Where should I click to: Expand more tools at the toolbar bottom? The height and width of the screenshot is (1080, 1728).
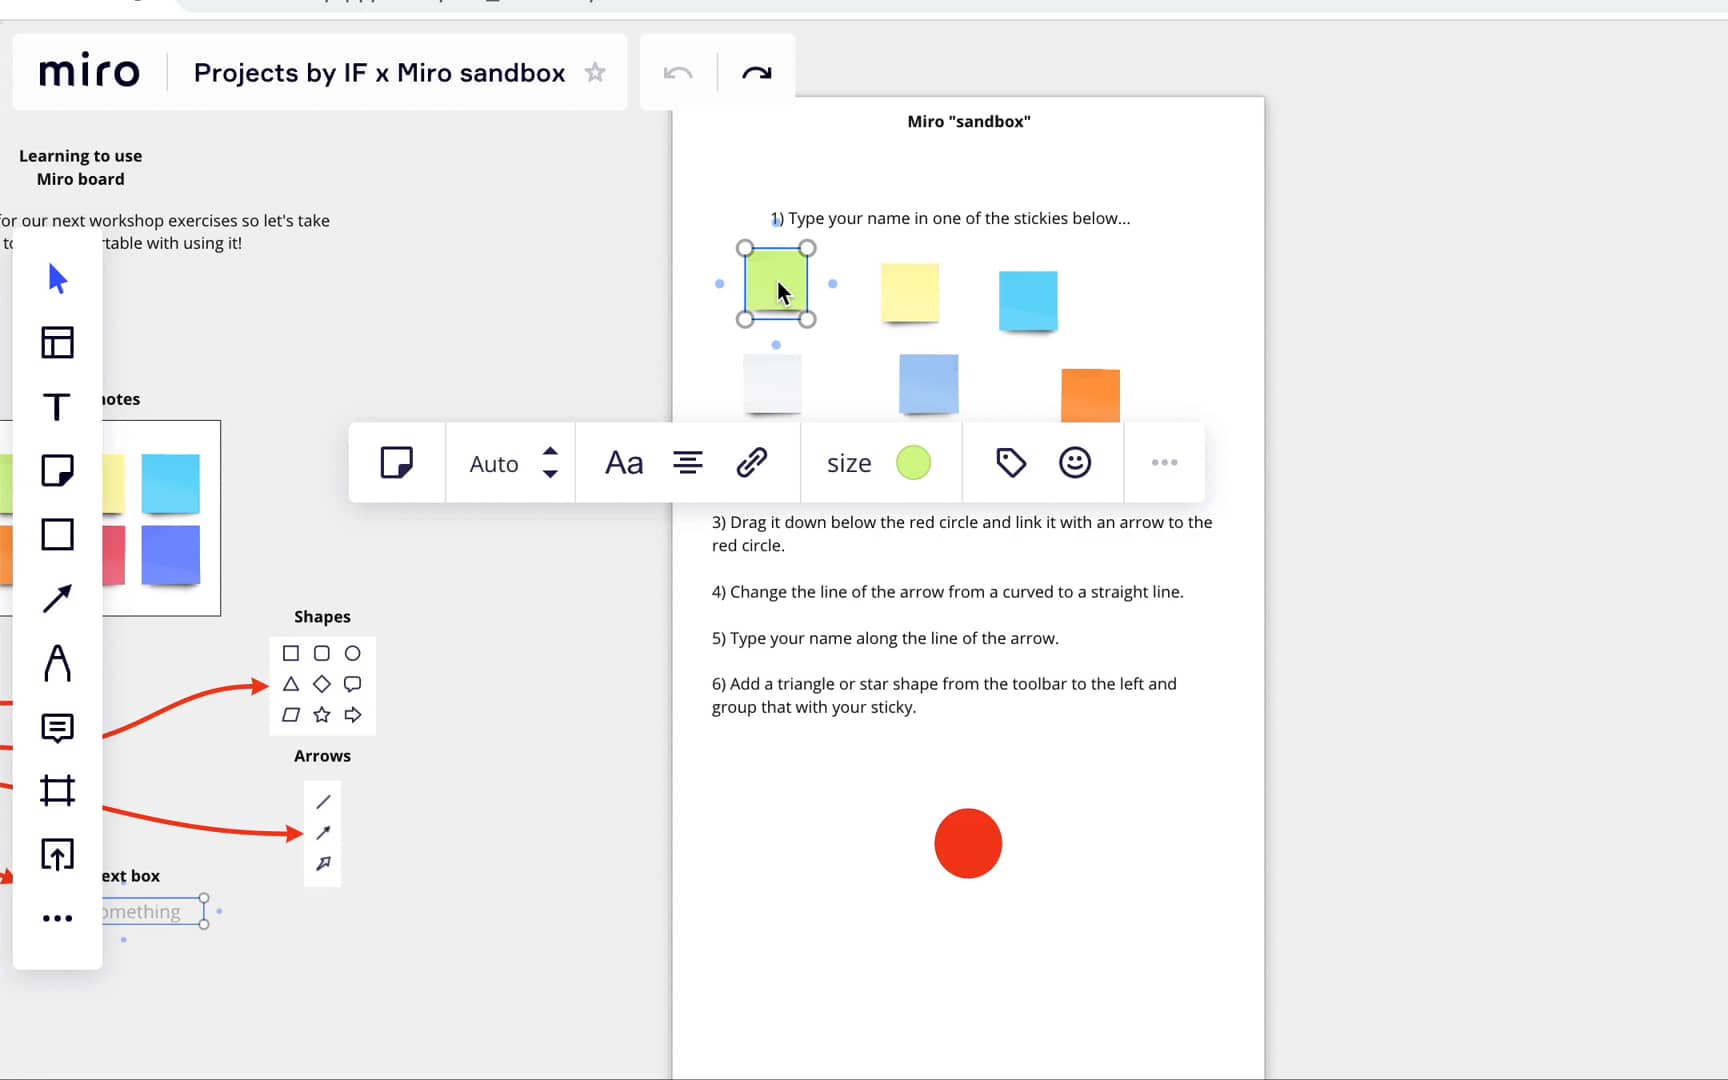[57, 917]
